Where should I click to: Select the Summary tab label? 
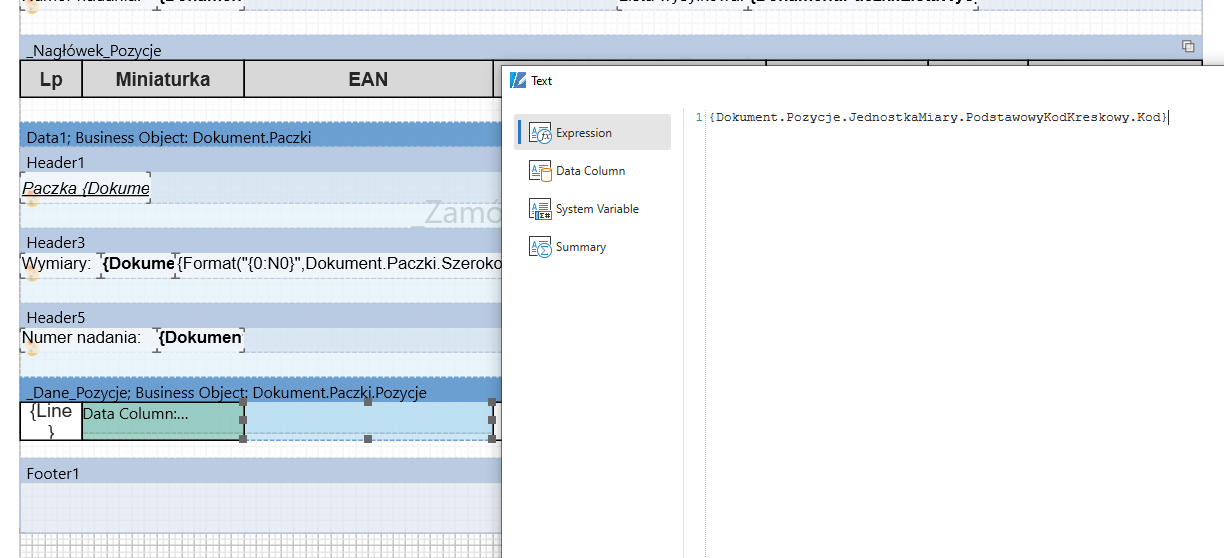581,247
